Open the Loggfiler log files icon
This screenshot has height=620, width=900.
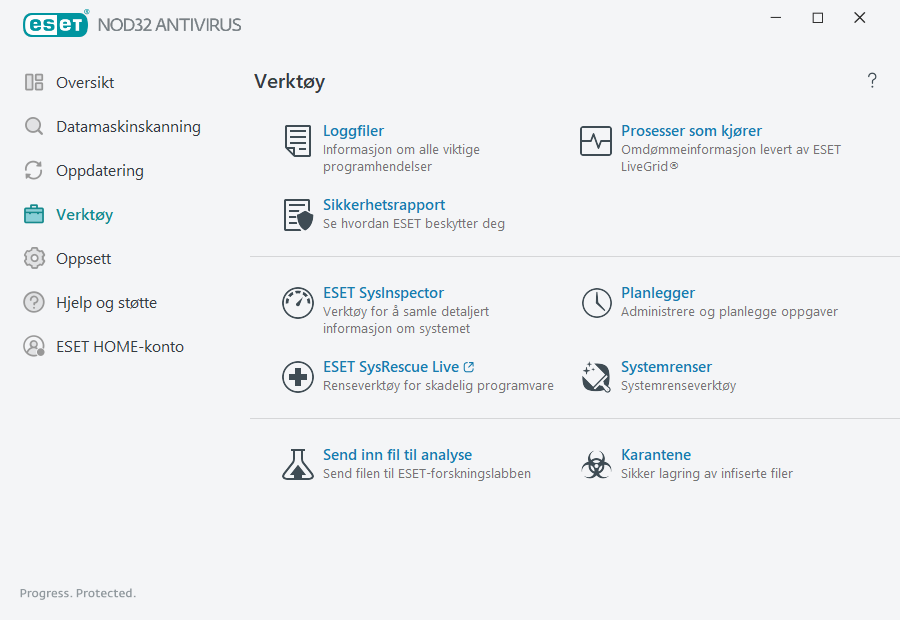[297, 141]
